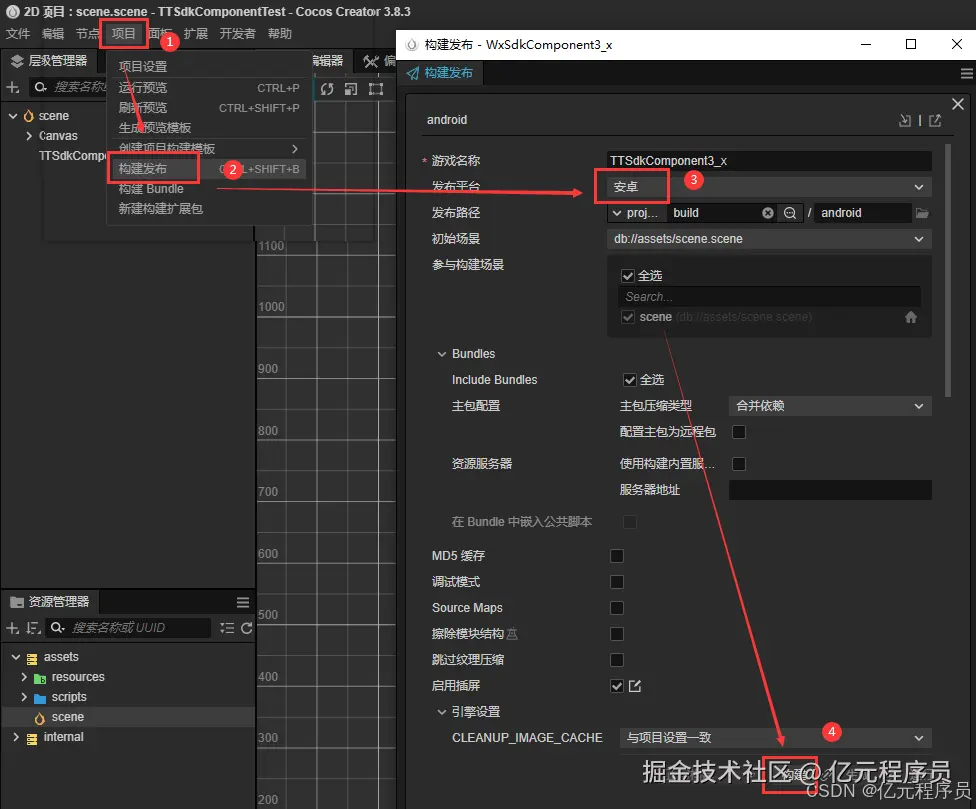976x809 pixels.
Task: Collapse the scene node in hierarchy
Action: [x=12, y=116]
